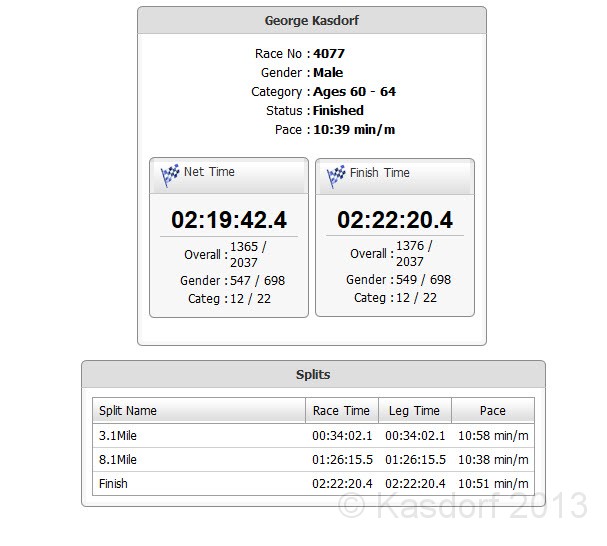Screen dimensions: 607x546
Task: Sort by the Race Time column header
Action: 341,411
